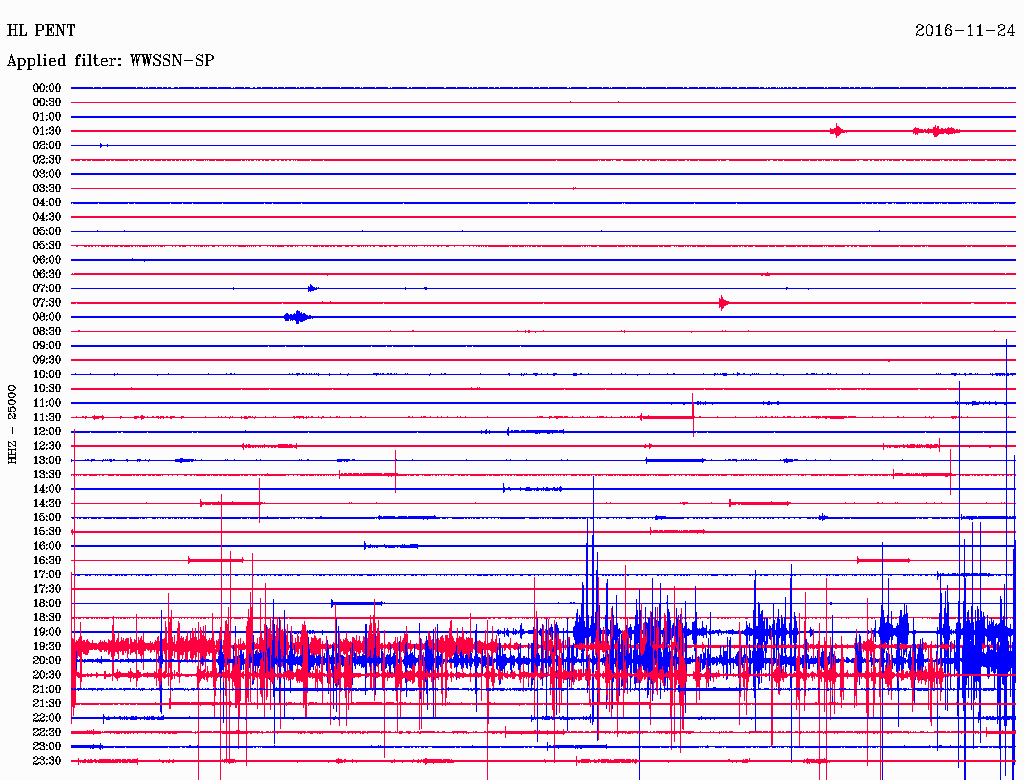Screen dimensions: 1024x780
Task: Select the 01:30 time label
Action: [47, 131]
